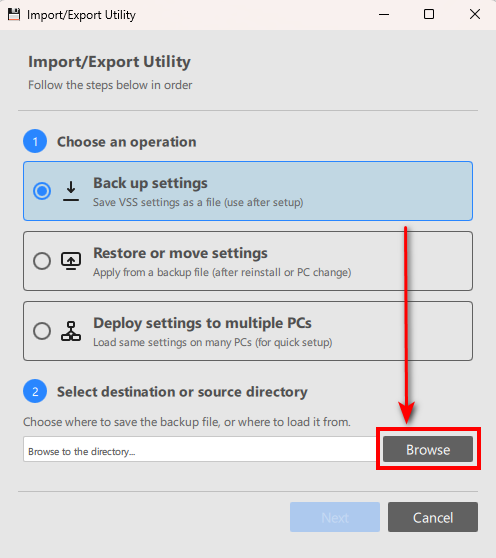
Task: Minimize the Import/Export Utility window
Action: click(384, 15)
